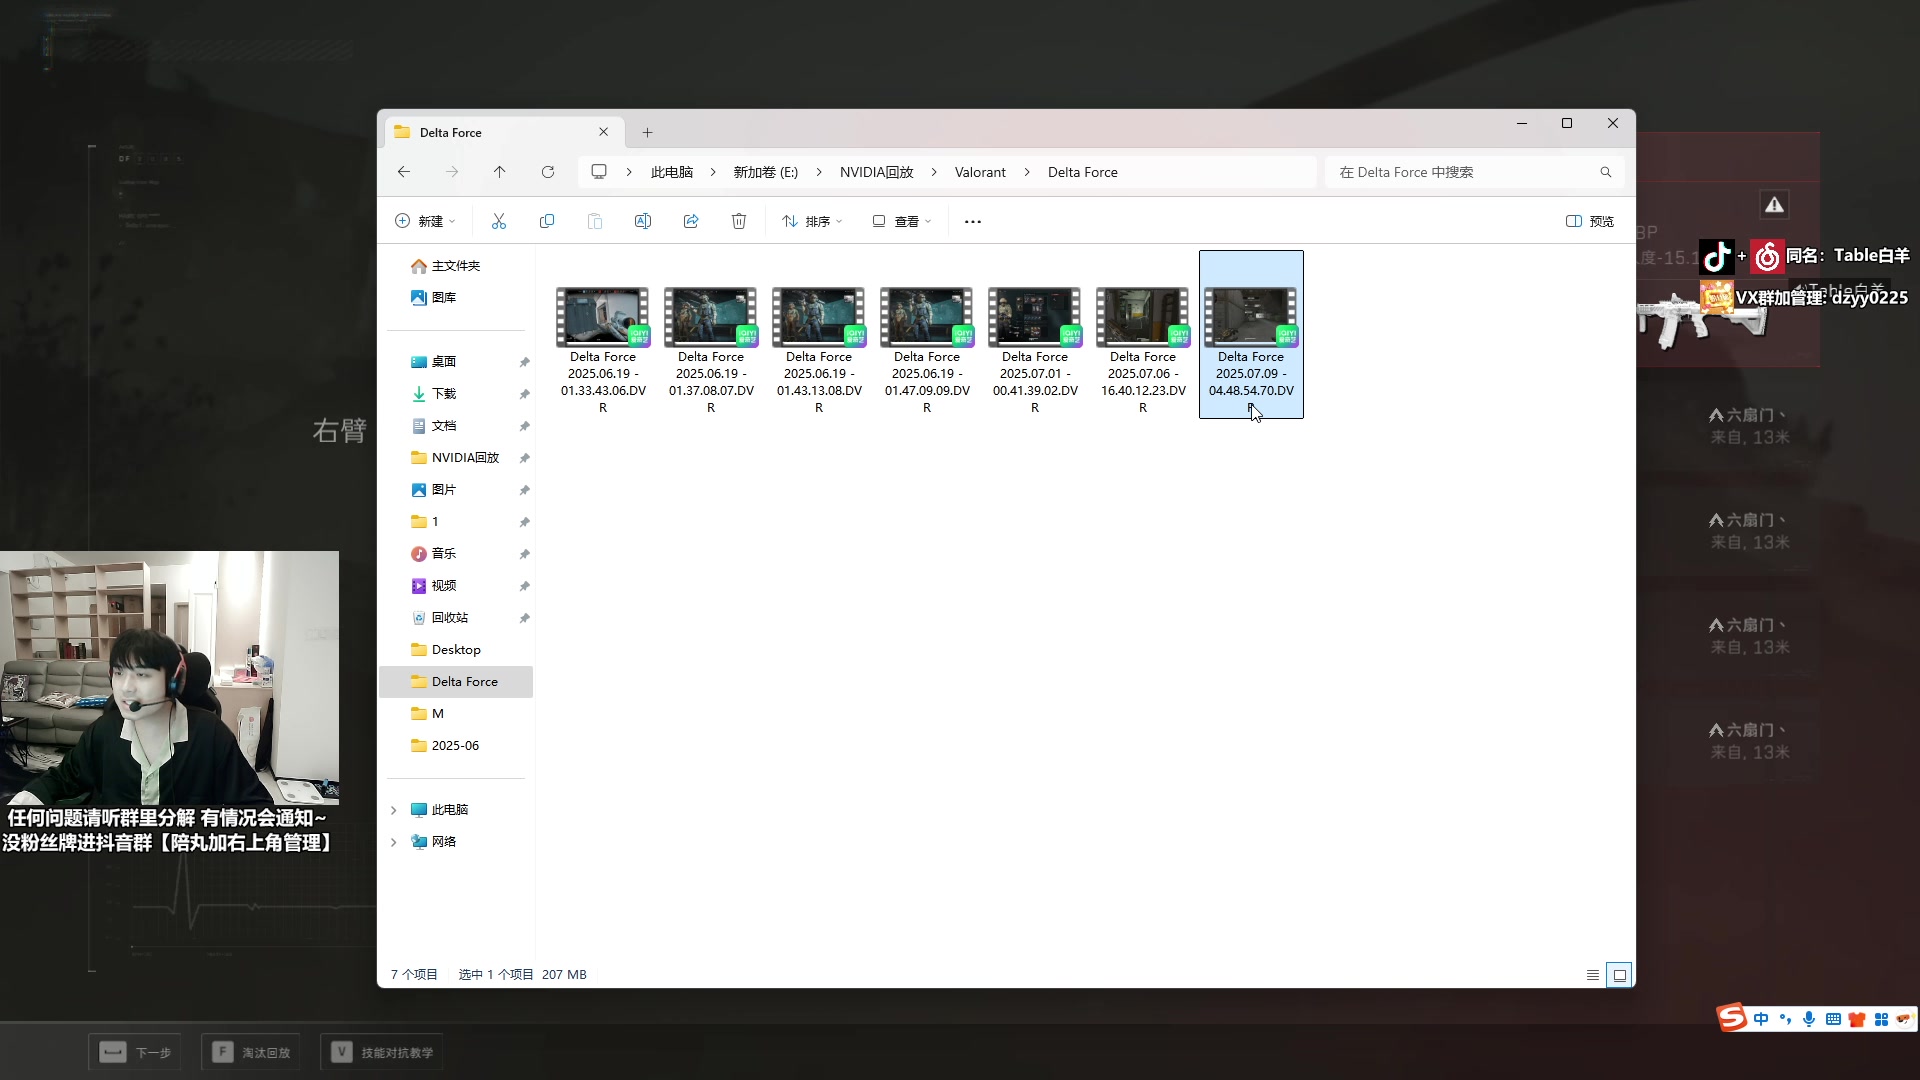The image size is (1920, 1080).
Task: Refresh the Delta Force folder
Action: (548, 172)
